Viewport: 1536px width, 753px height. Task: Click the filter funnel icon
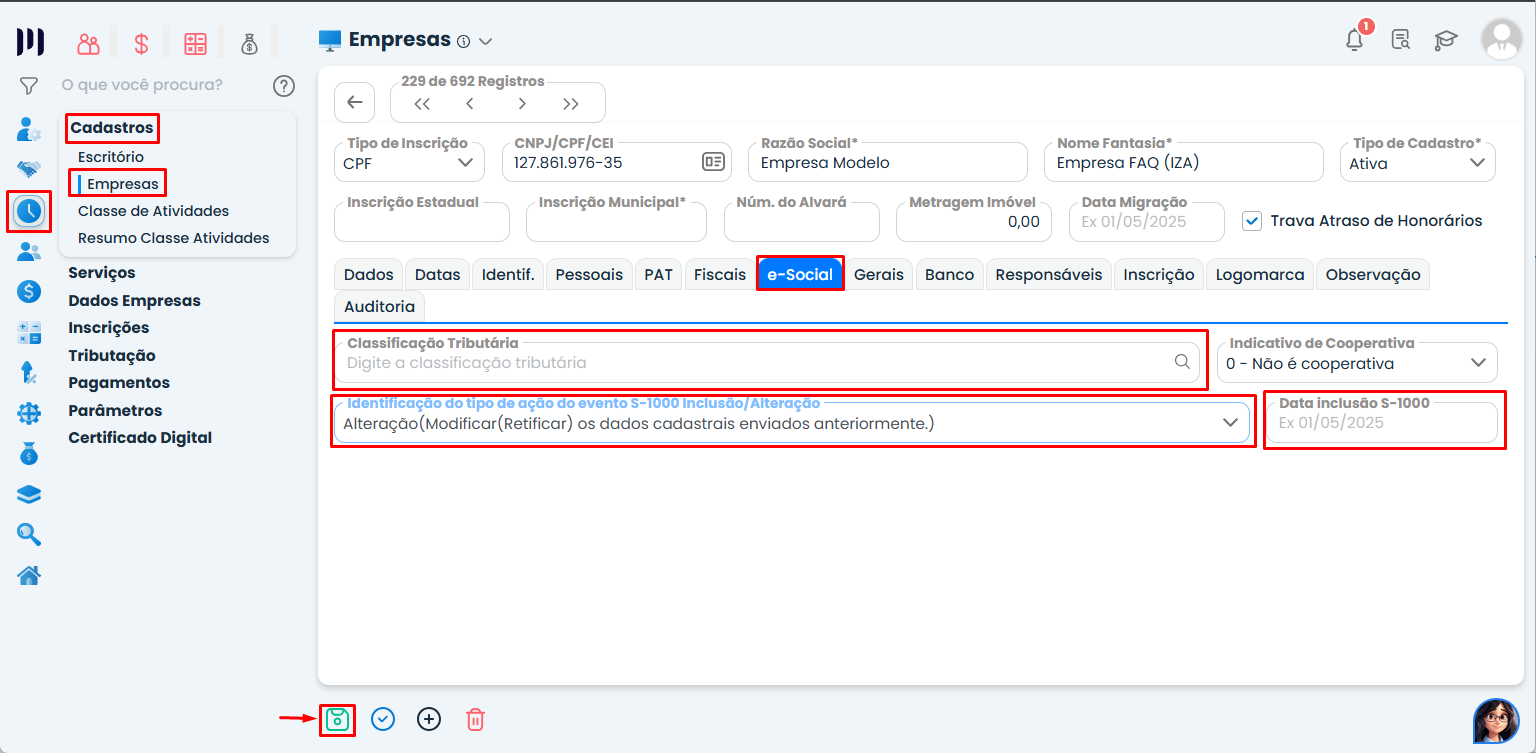click(x=29, y=86)
